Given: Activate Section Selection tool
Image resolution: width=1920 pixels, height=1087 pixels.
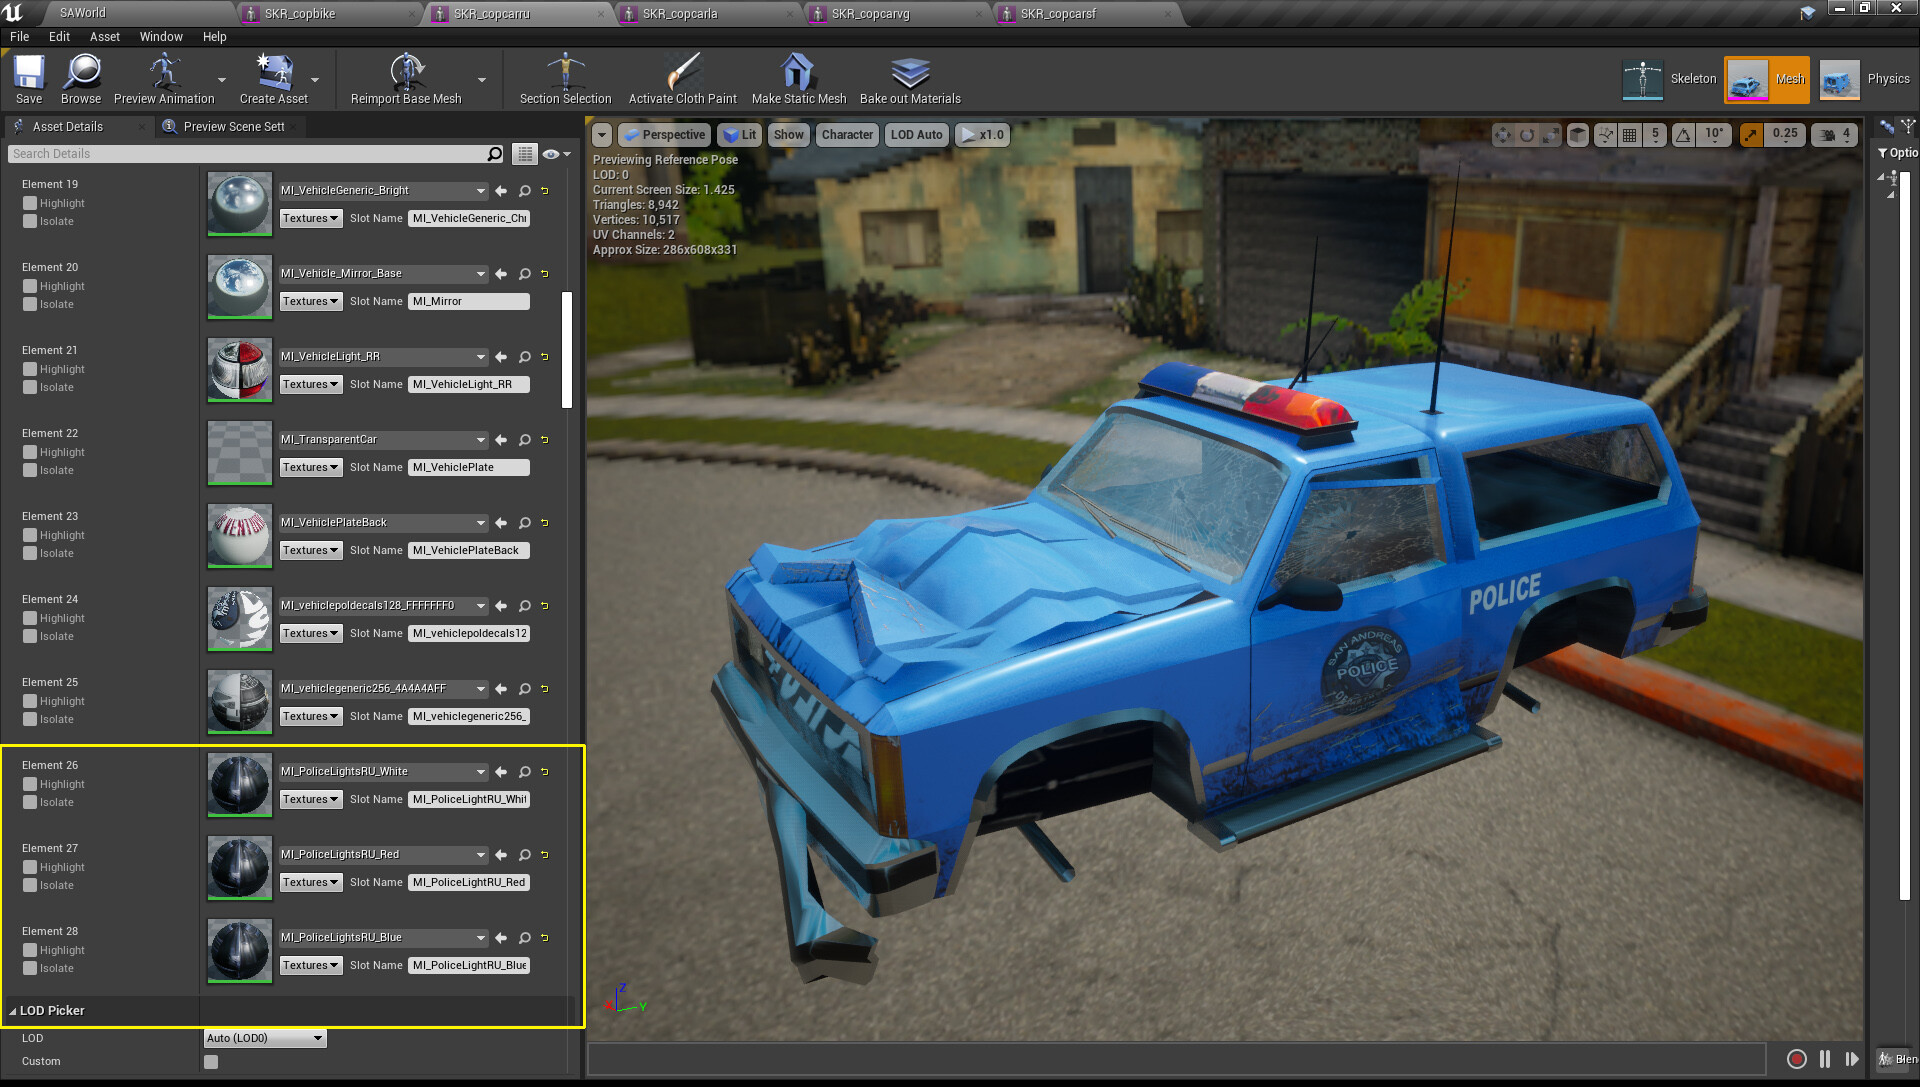Looking at the screenshot, I should click(565, 79).
